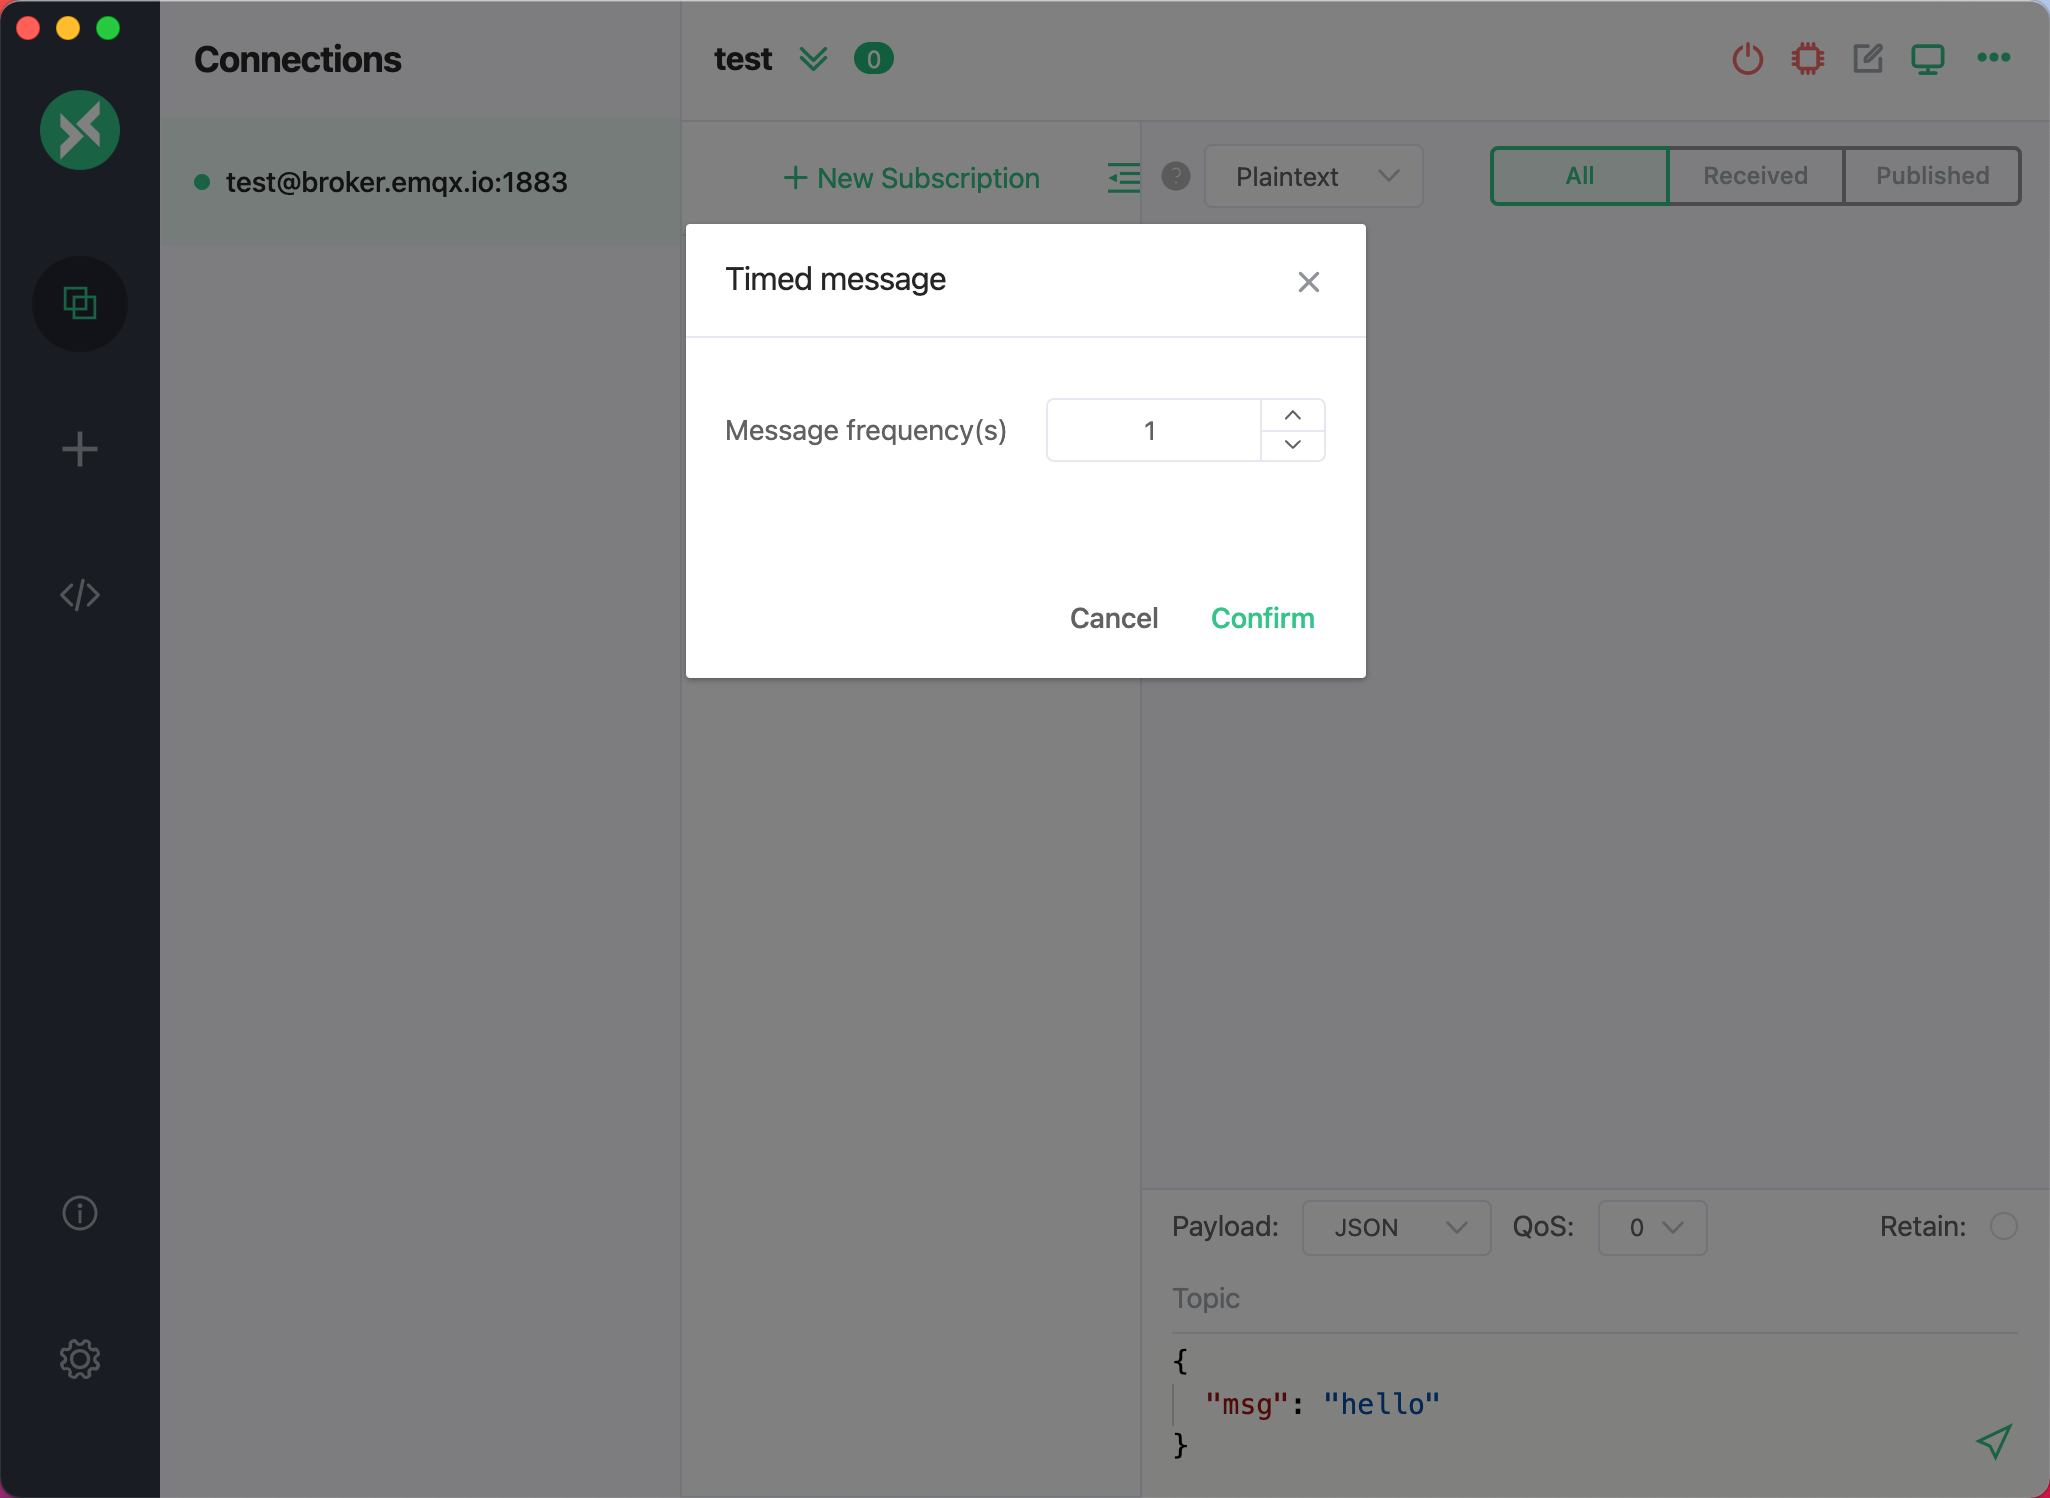Expand the Payload format JSON dropdown
The height and width of the screenshot is (1498, 2050).
click(x=1394, y=1226)
